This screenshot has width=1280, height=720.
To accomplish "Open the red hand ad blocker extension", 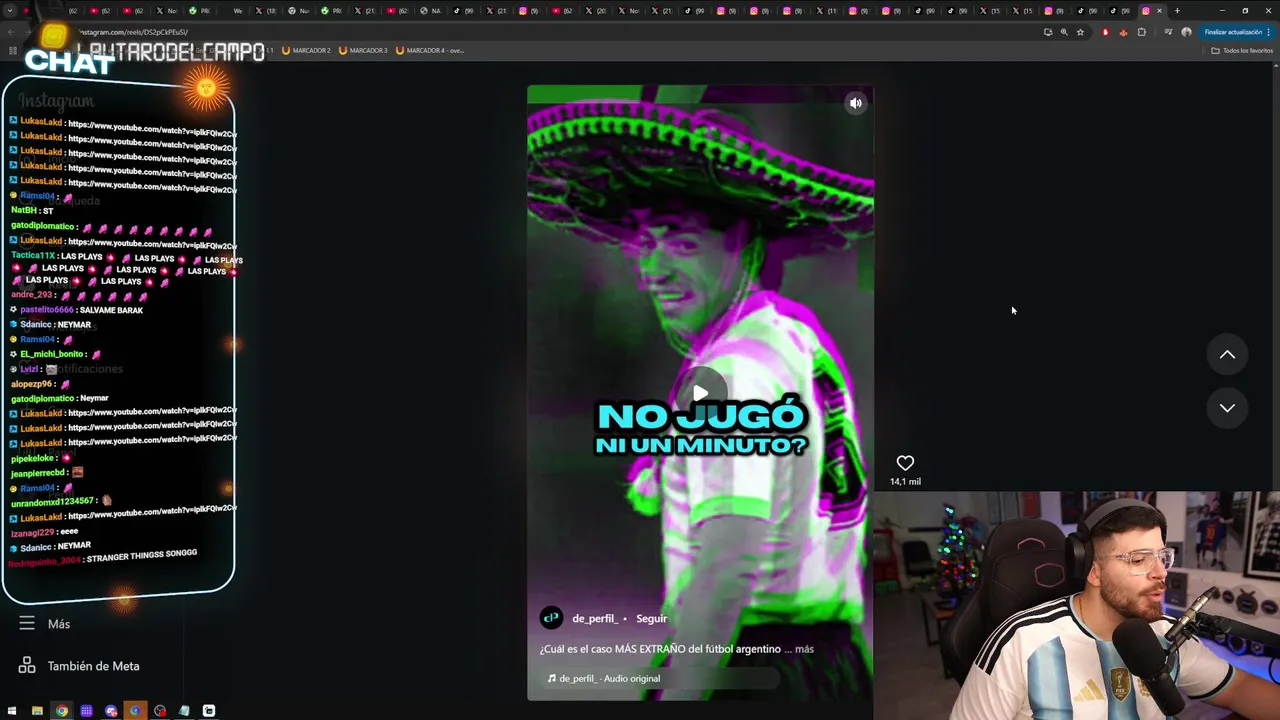I will 1105,32.
